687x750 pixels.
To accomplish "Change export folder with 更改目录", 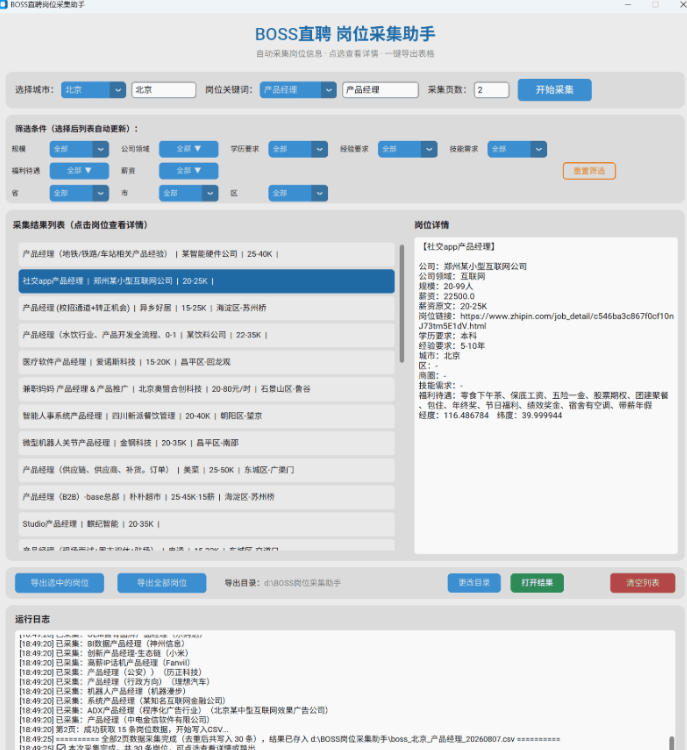I will click(x=474, y=583).
